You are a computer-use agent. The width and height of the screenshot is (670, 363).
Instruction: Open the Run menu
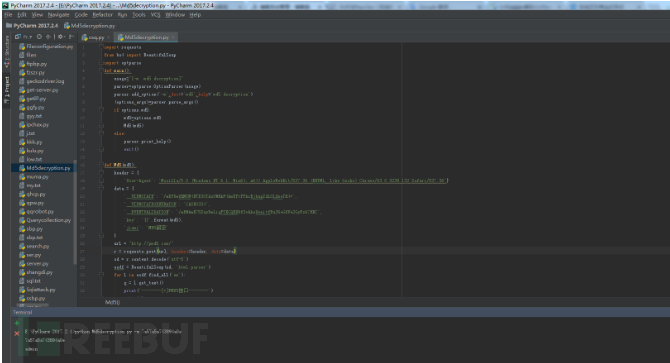tap(122, 15)
